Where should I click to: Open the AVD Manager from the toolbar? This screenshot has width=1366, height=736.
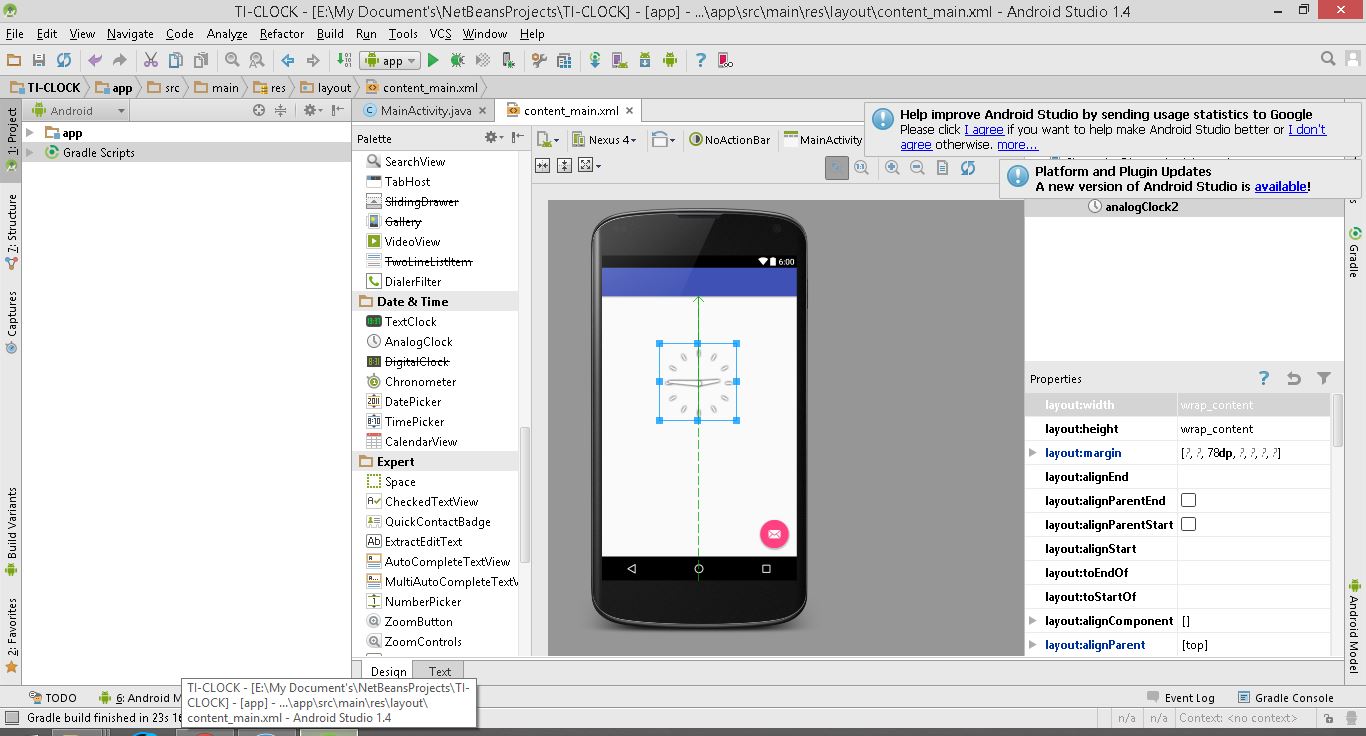point(620,61)
